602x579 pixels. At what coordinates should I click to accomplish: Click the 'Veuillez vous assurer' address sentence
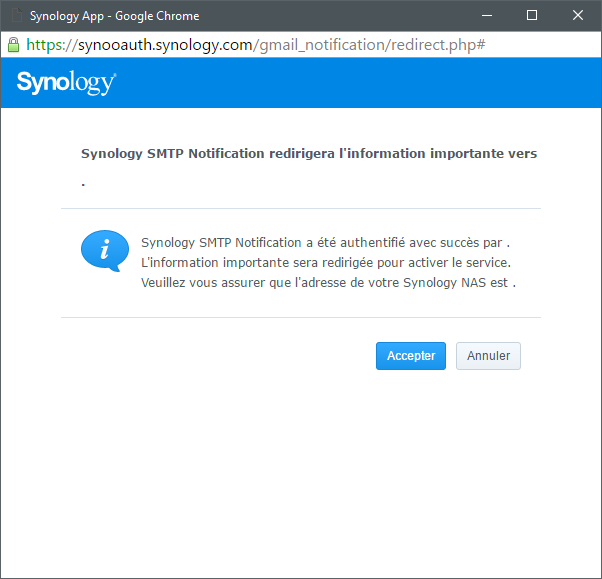tap(328, 283)
